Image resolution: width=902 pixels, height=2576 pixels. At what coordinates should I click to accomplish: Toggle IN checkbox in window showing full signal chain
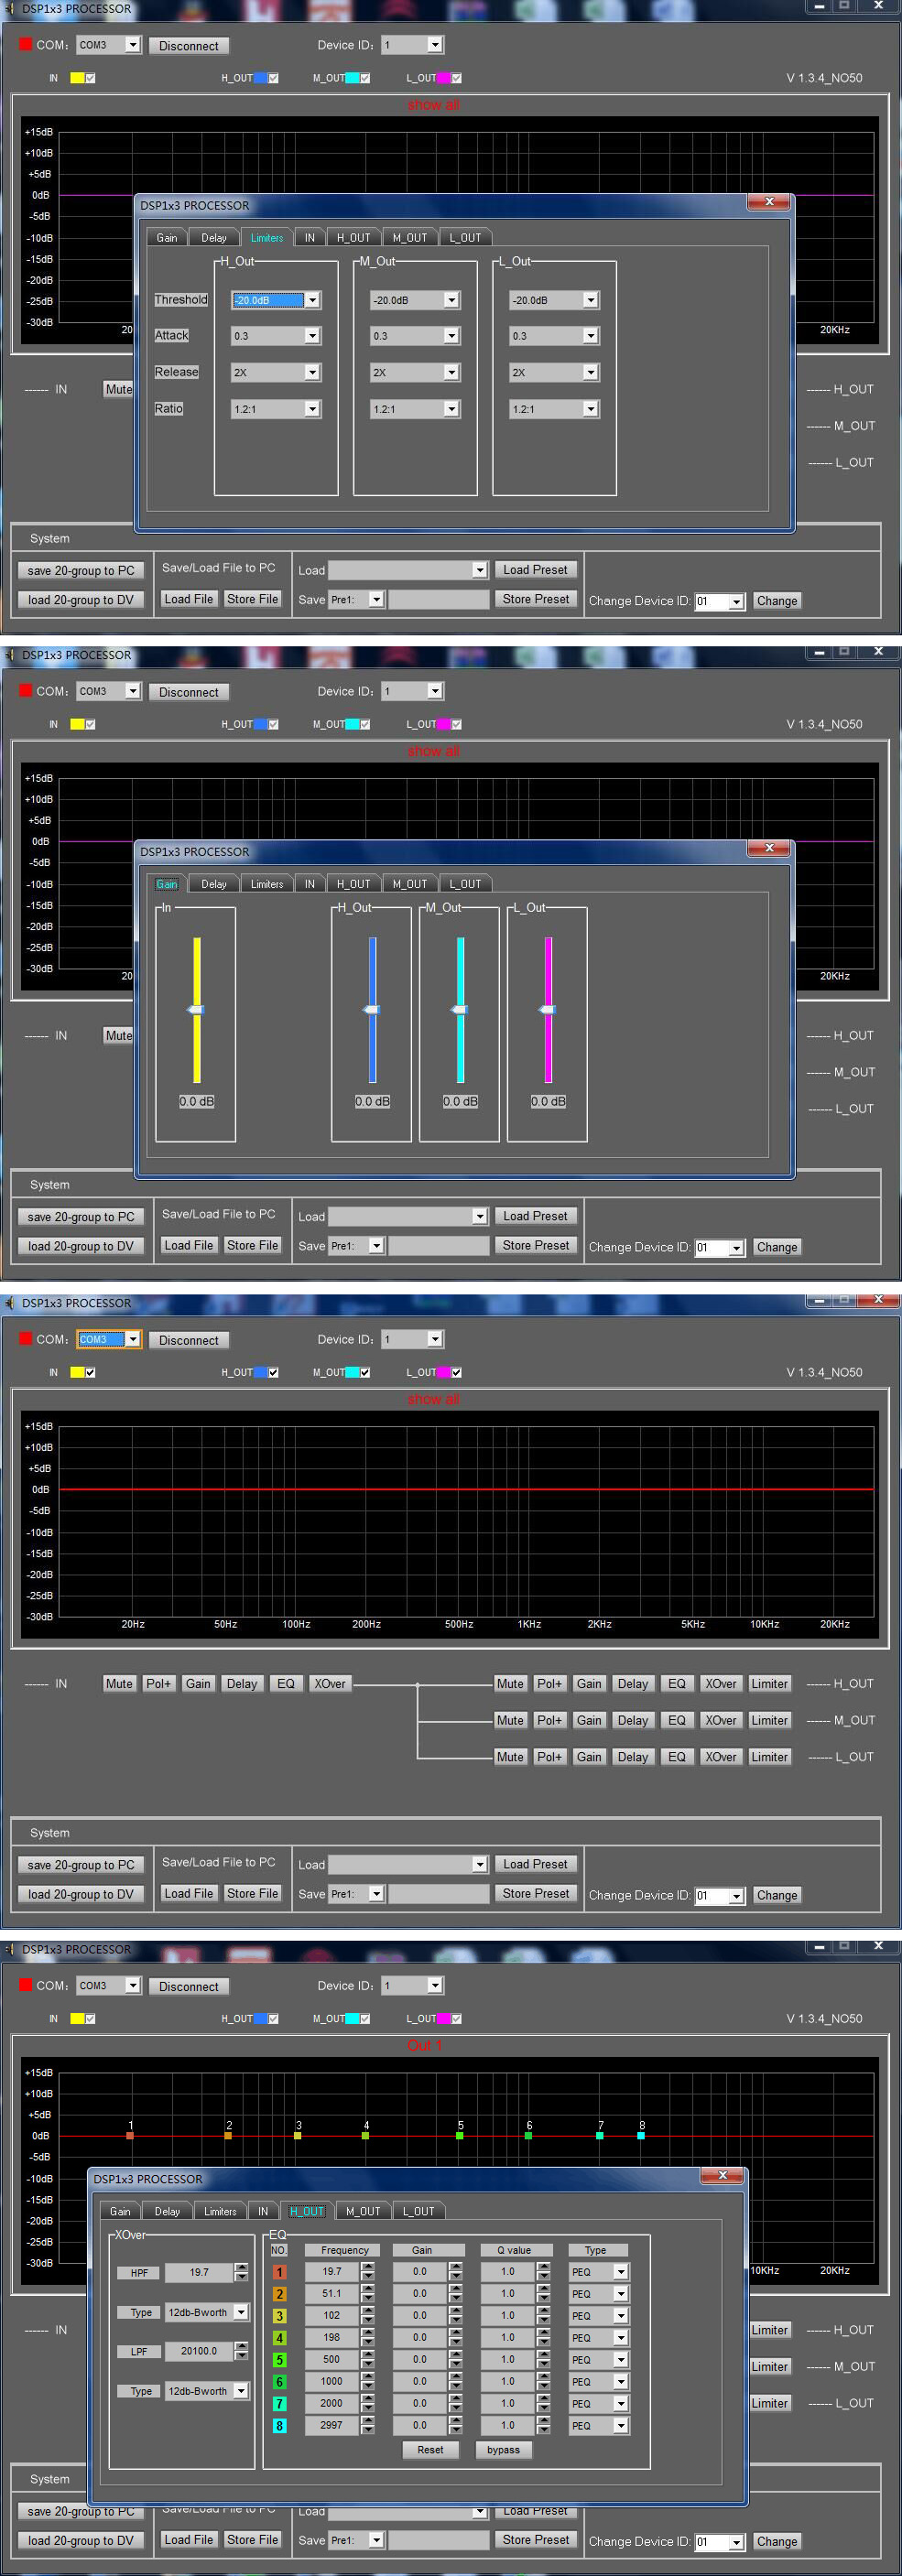[x=90, y=1372]
